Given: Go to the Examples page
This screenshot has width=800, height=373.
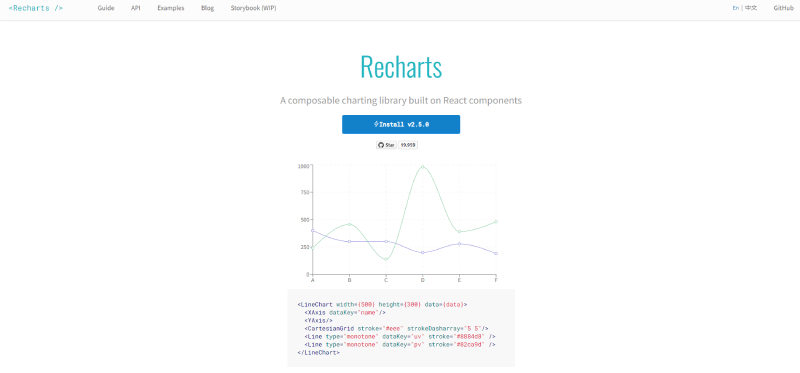Looking at the screenshot, I should pos(171,8).
